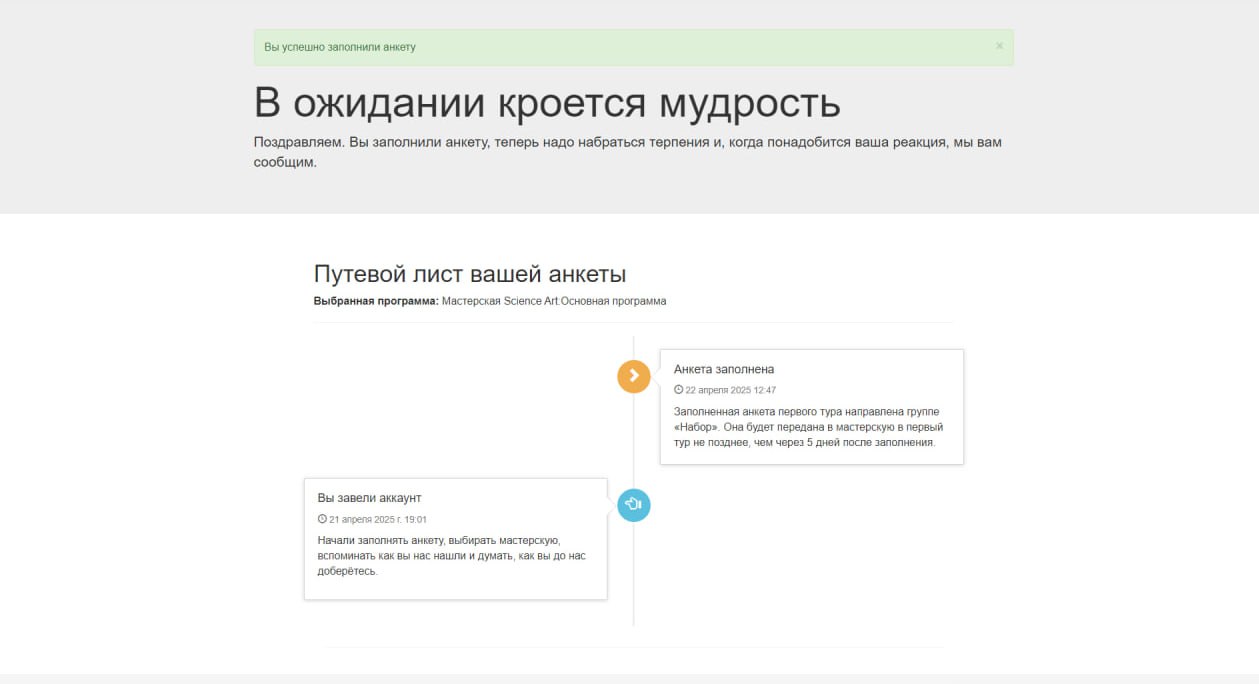The height and width of the screenshot is (684, 1259).
Task: Click 'Мастерская Science Art.Основная программа' program name
Action: pyautogui.click(x=554, y=301)
